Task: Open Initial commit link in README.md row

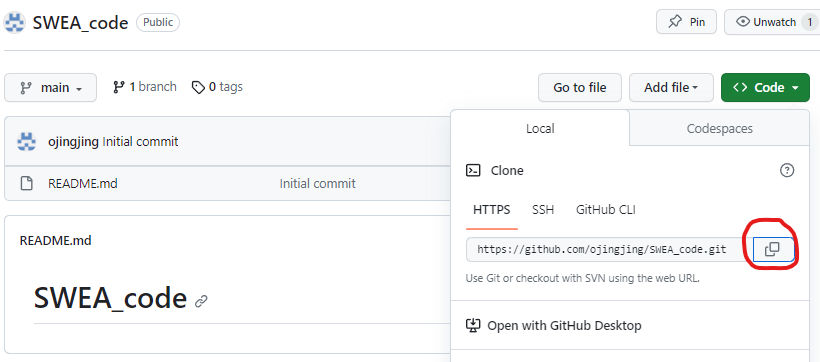Action: [x=317, y=184]
